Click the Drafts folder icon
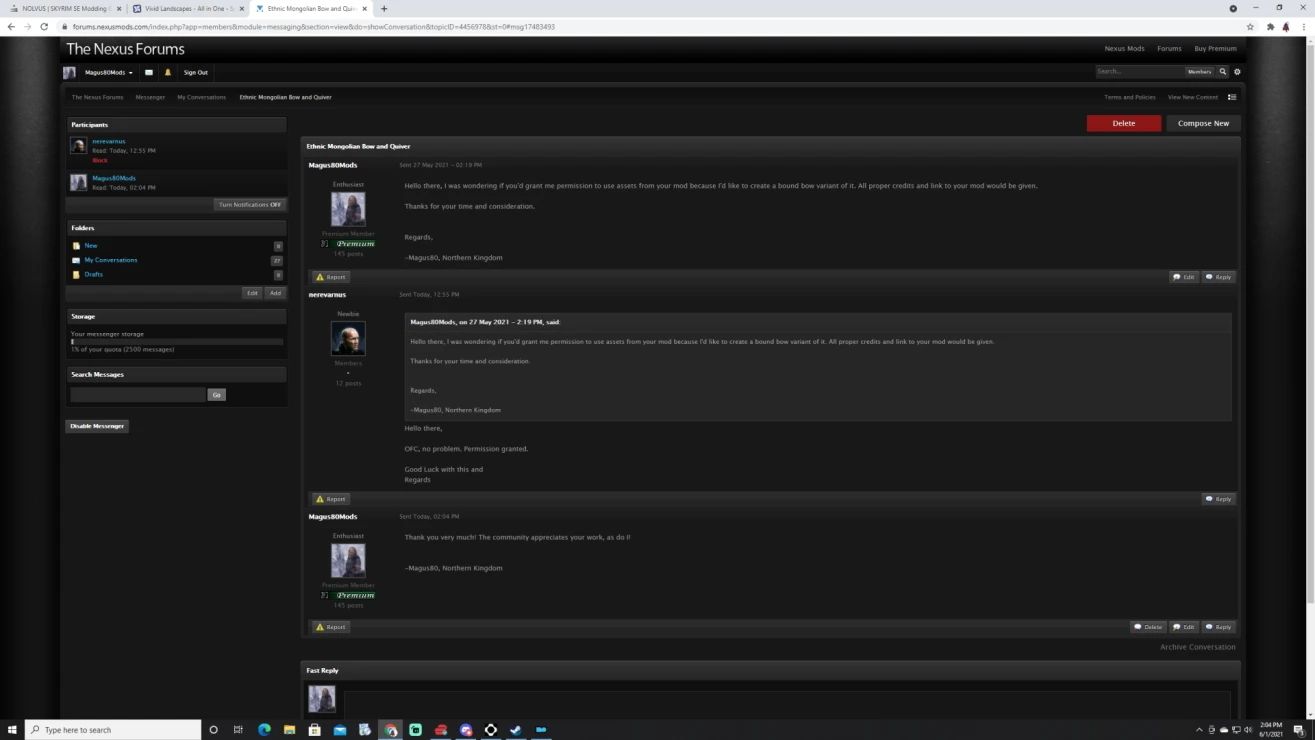The height and width of the screenshot is (740, 1315). (x=76, y=274)
